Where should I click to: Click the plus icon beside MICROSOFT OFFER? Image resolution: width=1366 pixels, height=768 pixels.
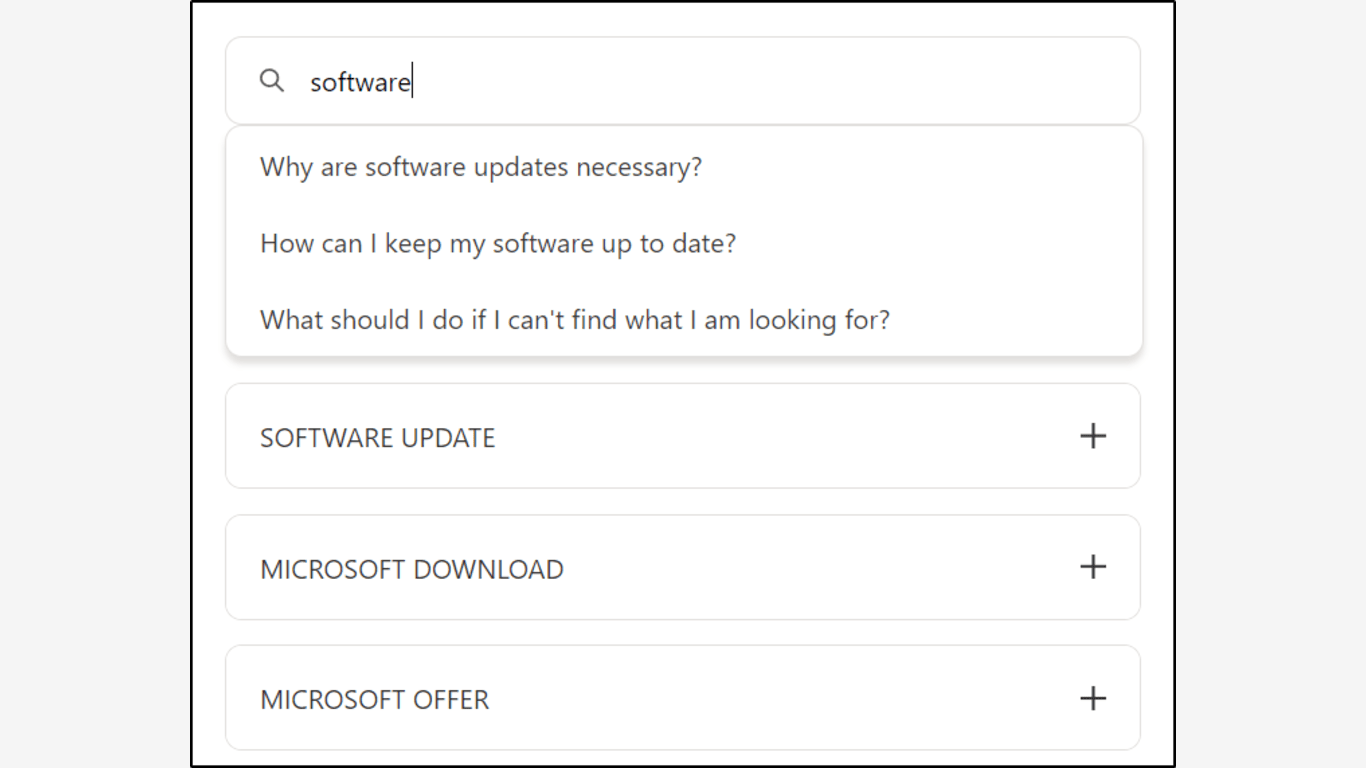(1093, 698)
